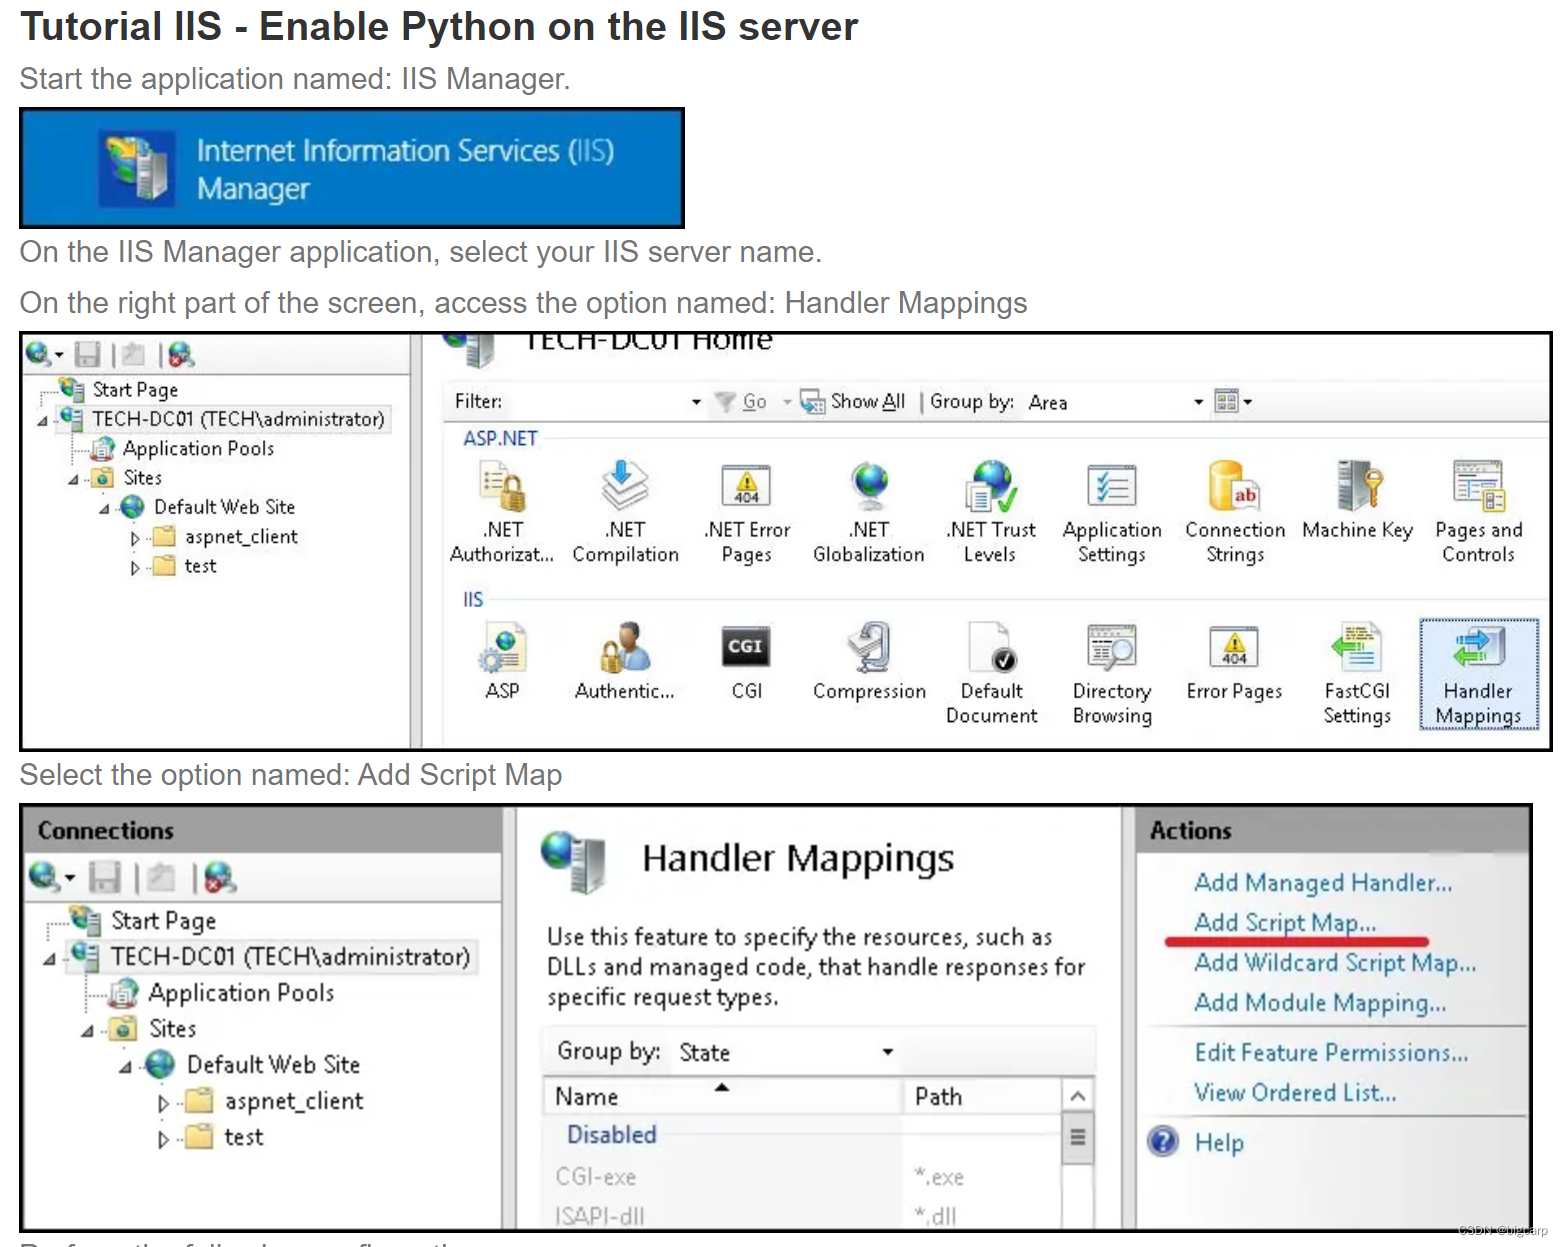Open Internet Information Services (IIS) Manager tile
This screenshot has height=1247, width=1563.
[352, 168]
